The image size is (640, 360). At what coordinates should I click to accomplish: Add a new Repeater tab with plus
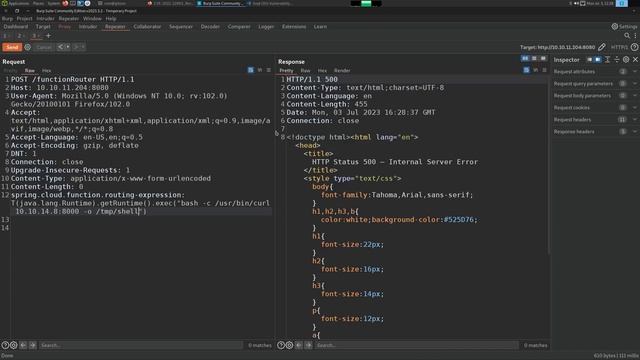point(48,36)
